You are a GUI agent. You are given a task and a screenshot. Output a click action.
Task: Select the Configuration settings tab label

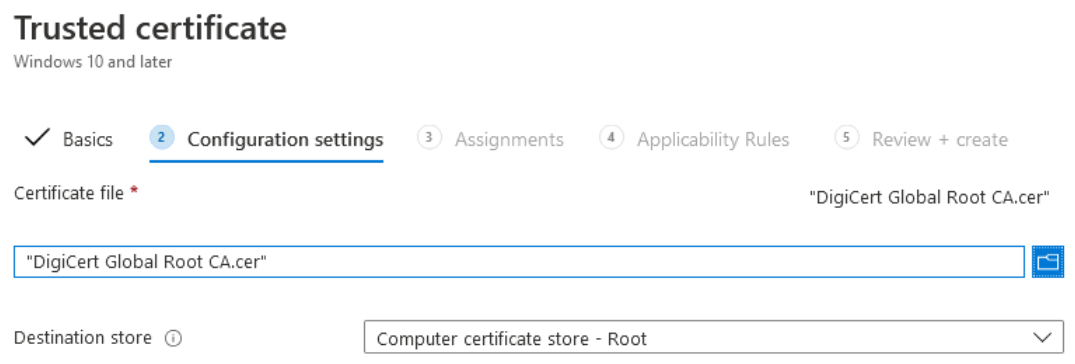(285, 140)
